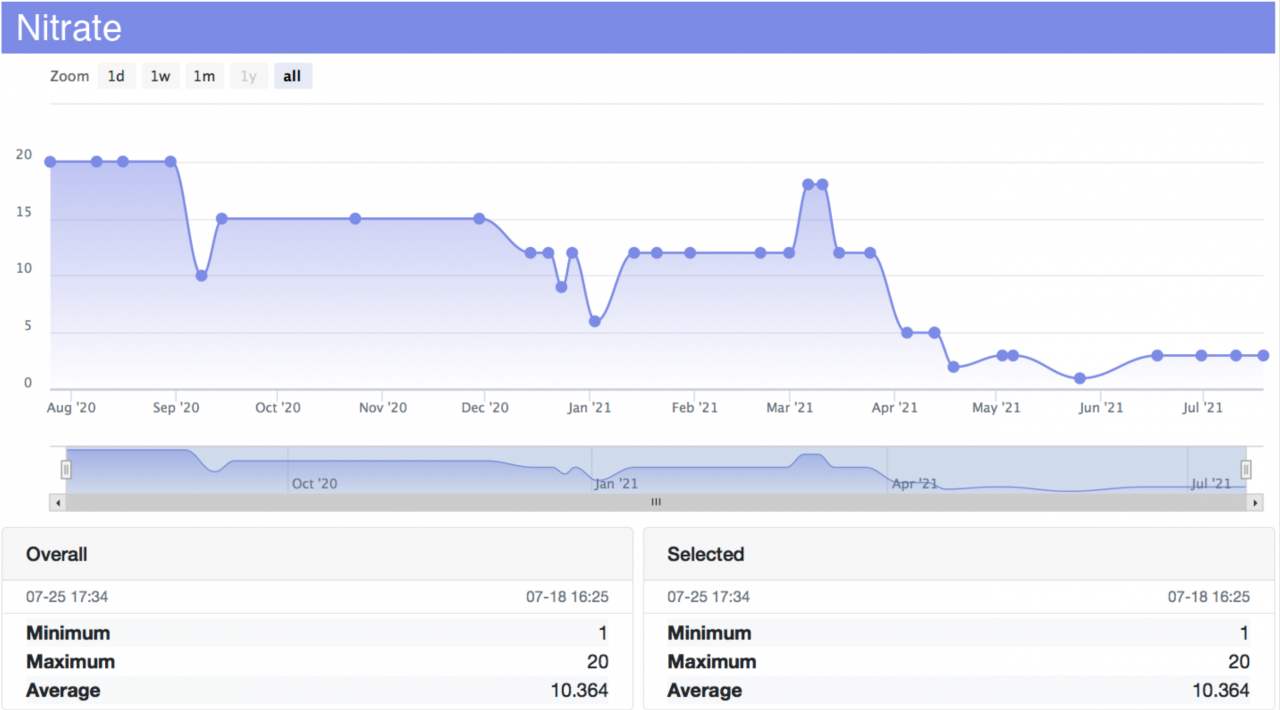Click the Jan '21 label in navigator
1280x710 pixels.
pyautogui.click(x=615, y=484)
